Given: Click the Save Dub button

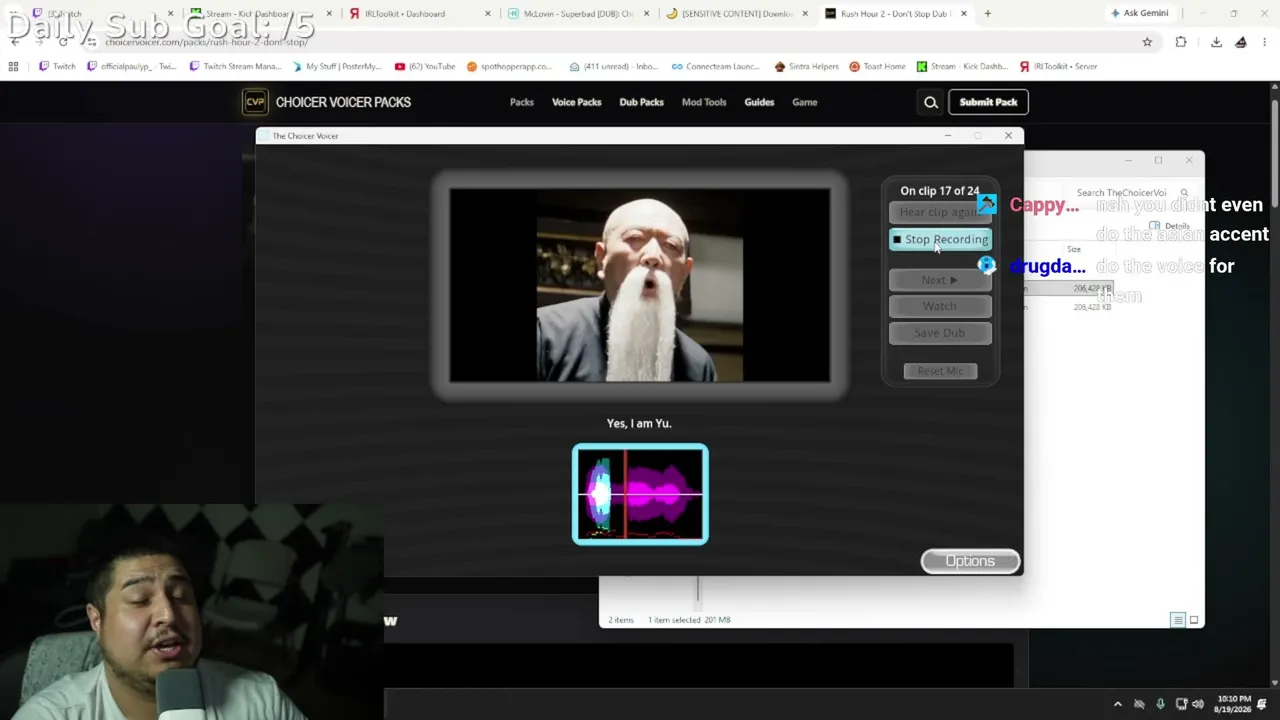Looking at the screenshot, I should [940, 333].
